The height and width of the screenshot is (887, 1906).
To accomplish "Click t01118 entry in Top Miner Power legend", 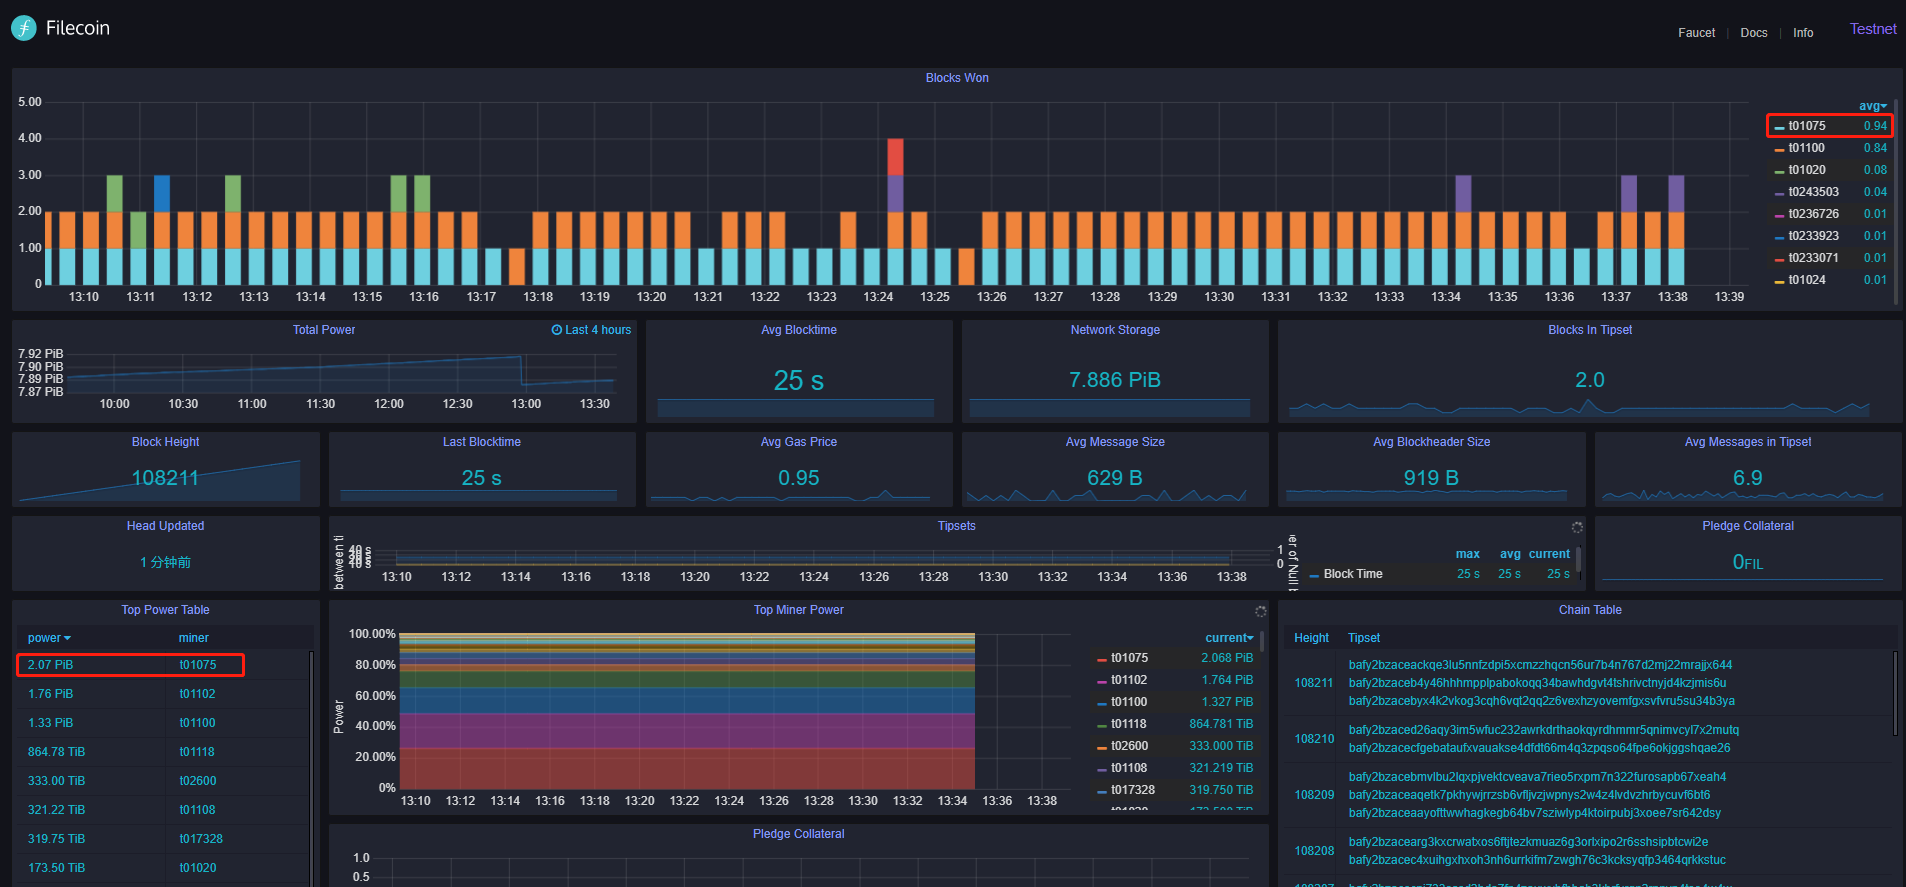I will 1129,724.
